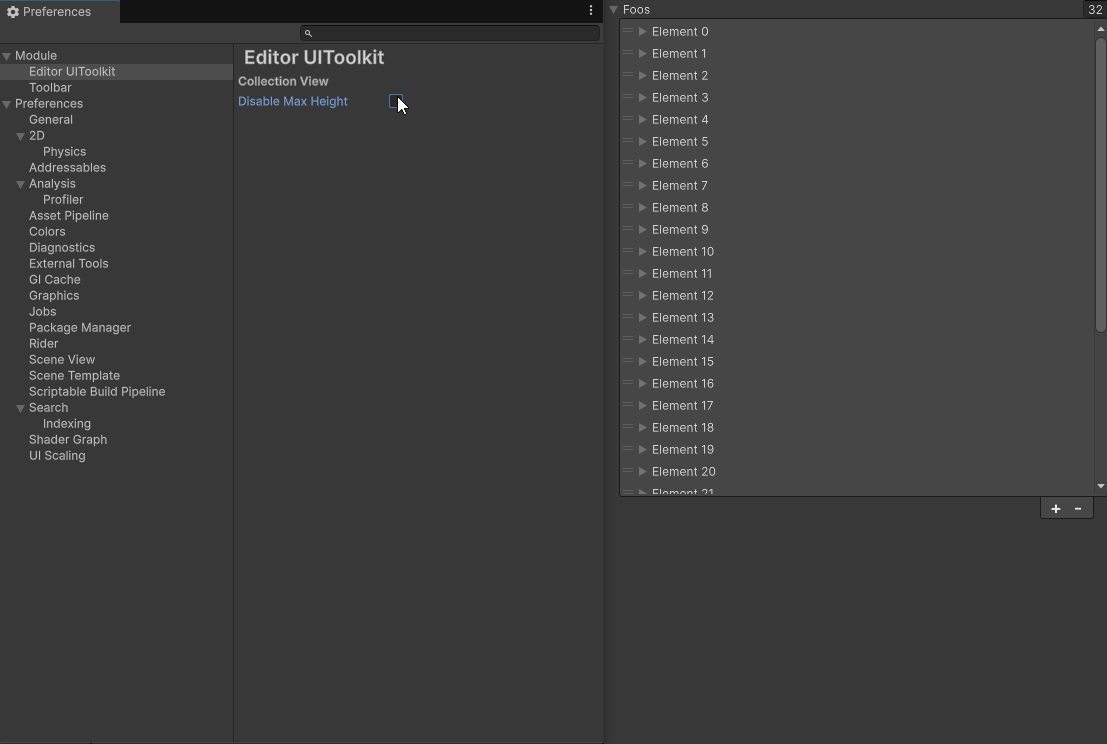Click the minus icon to remove list element

[1078, 509]
